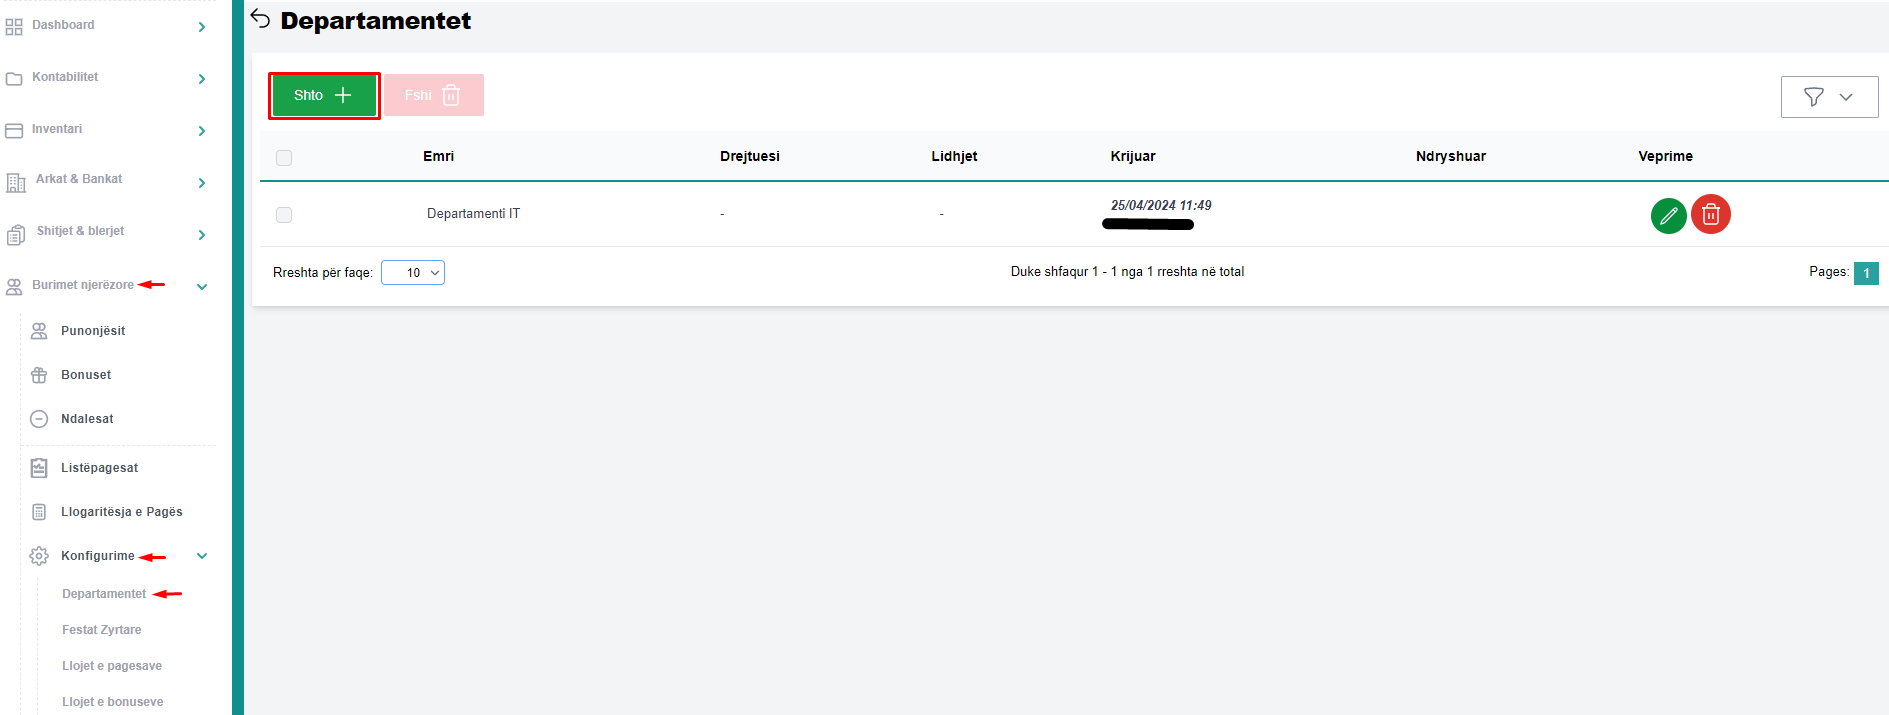Select Llojet e pagesave in sidebar
The height and width of the screenshot is (715, 1889).
click(112, 666)
